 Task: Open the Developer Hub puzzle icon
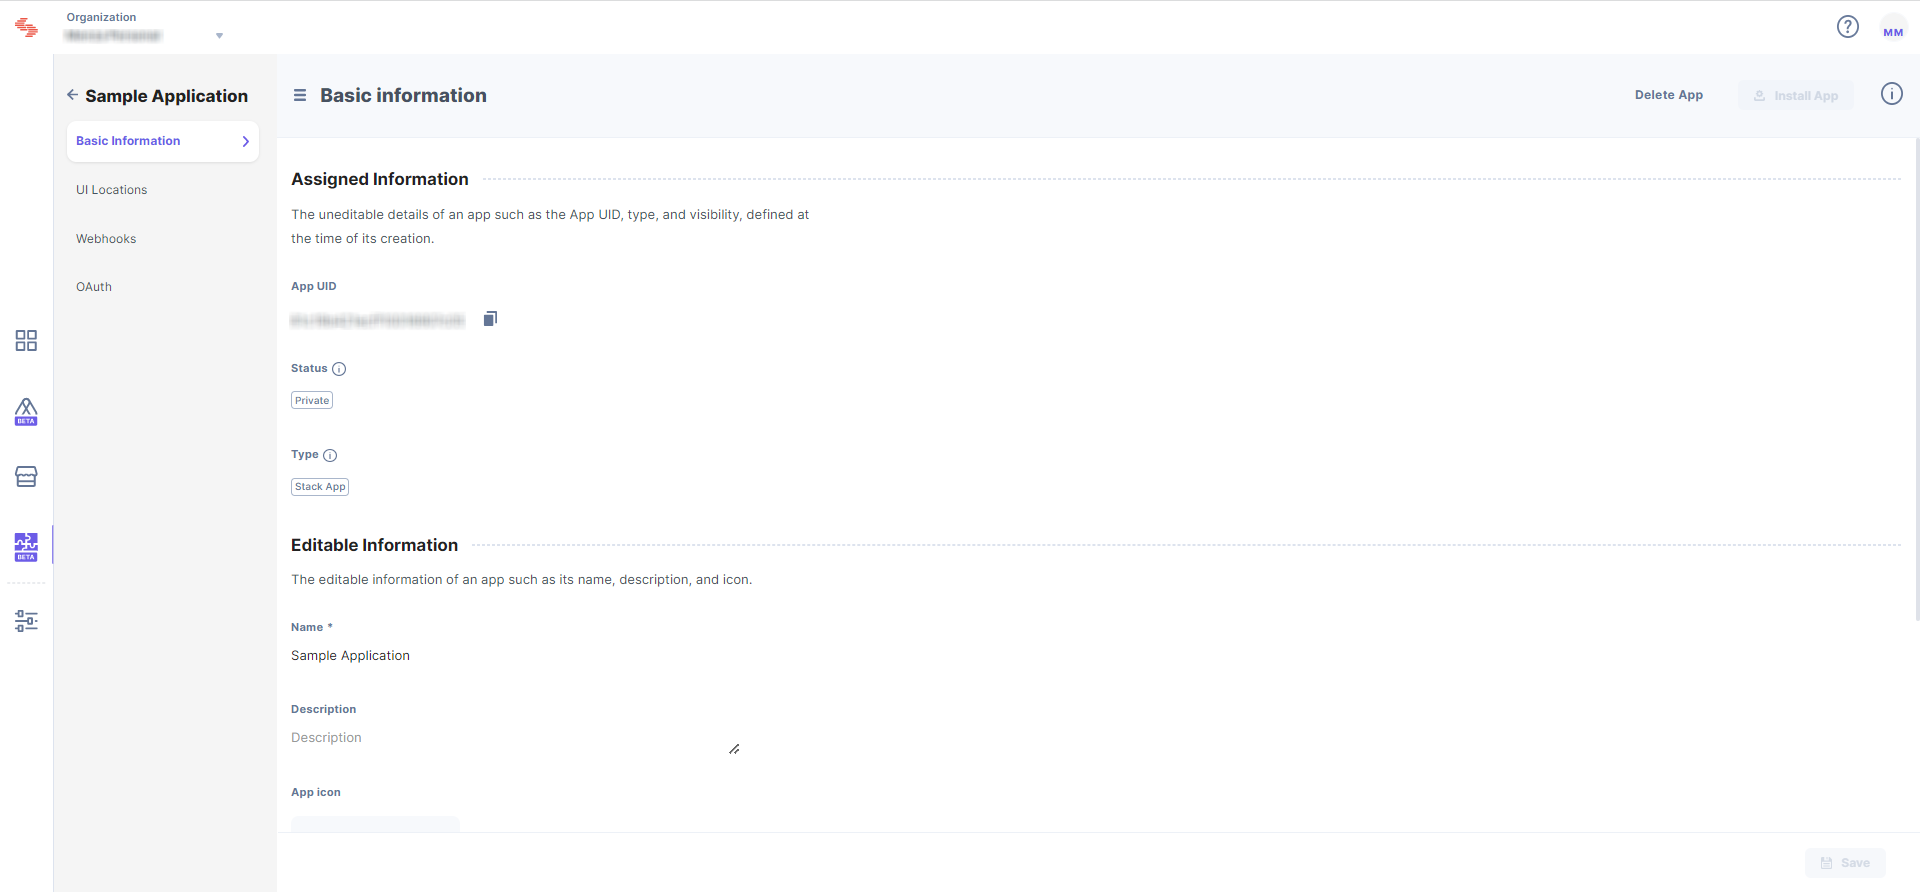click(x=26, y=547)
